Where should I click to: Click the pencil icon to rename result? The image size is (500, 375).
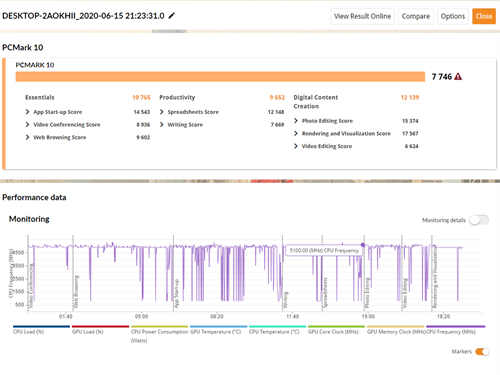[172, 15]
